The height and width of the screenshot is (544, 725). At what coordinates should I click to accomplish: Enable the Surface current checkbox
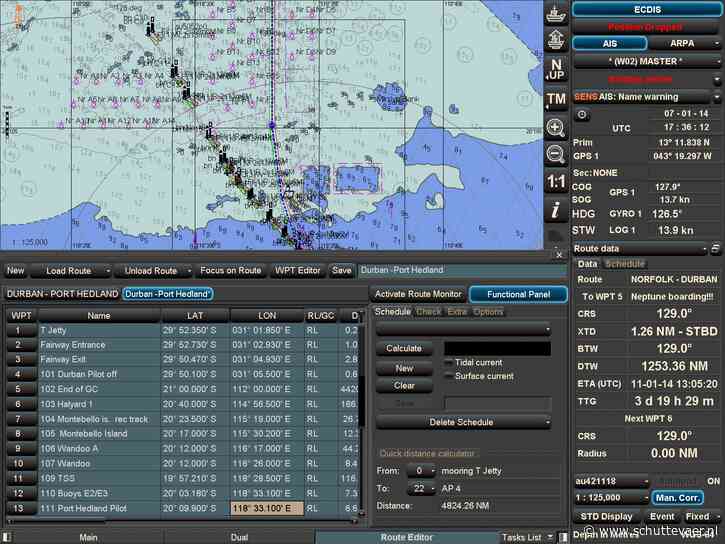450,377
